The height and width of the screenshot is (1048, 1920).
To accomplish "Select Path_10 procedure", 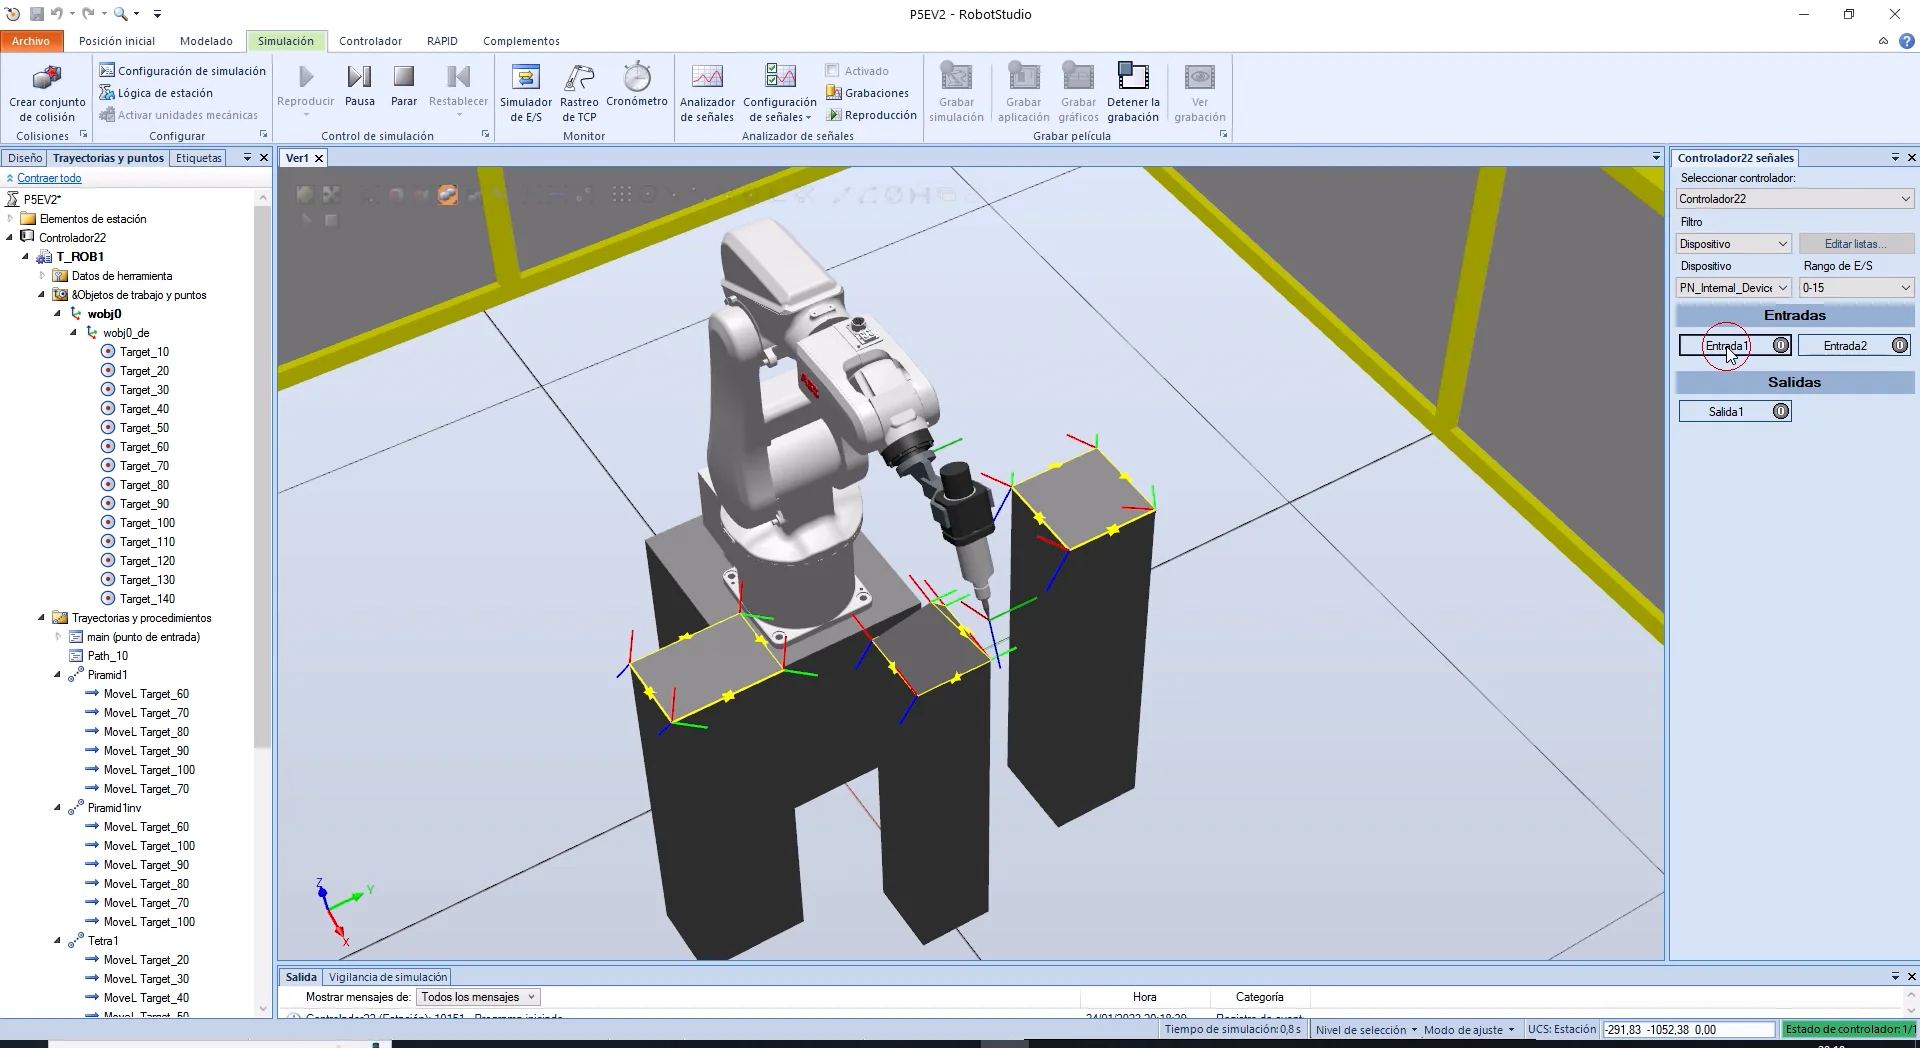I will click(x=107, y=656).
